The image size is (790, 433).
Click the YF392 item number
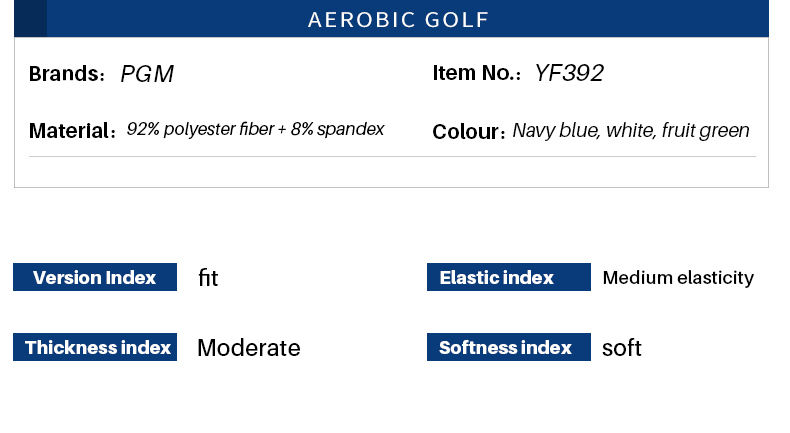[569, 73]
